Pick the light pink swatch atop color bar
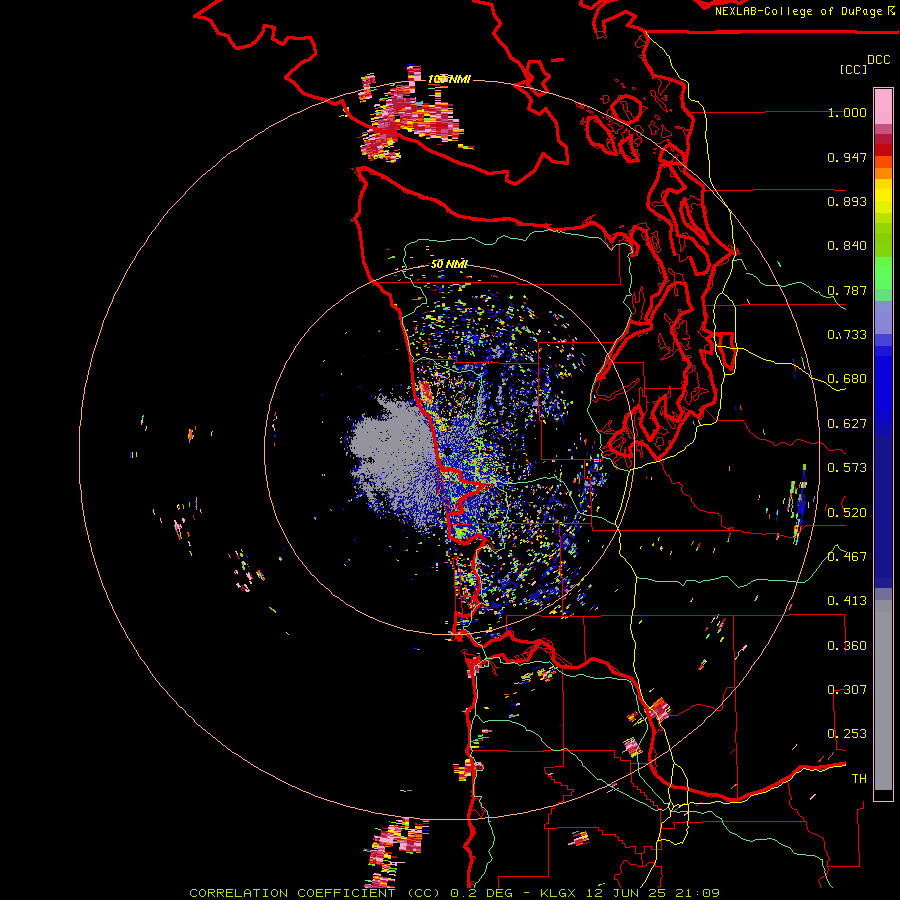 click(883, 106)
